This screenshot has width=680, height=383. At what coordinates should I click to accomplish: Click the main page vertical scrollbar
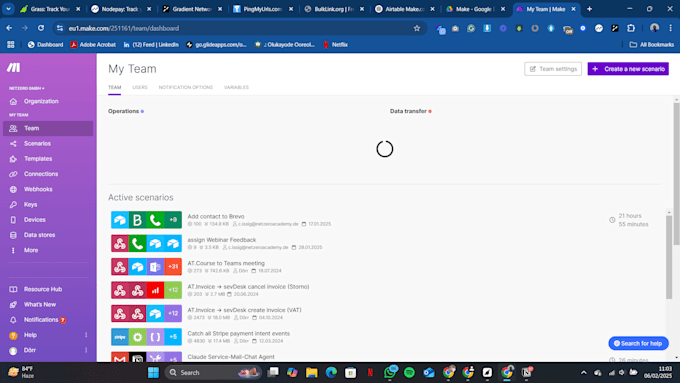click(676, 173)
